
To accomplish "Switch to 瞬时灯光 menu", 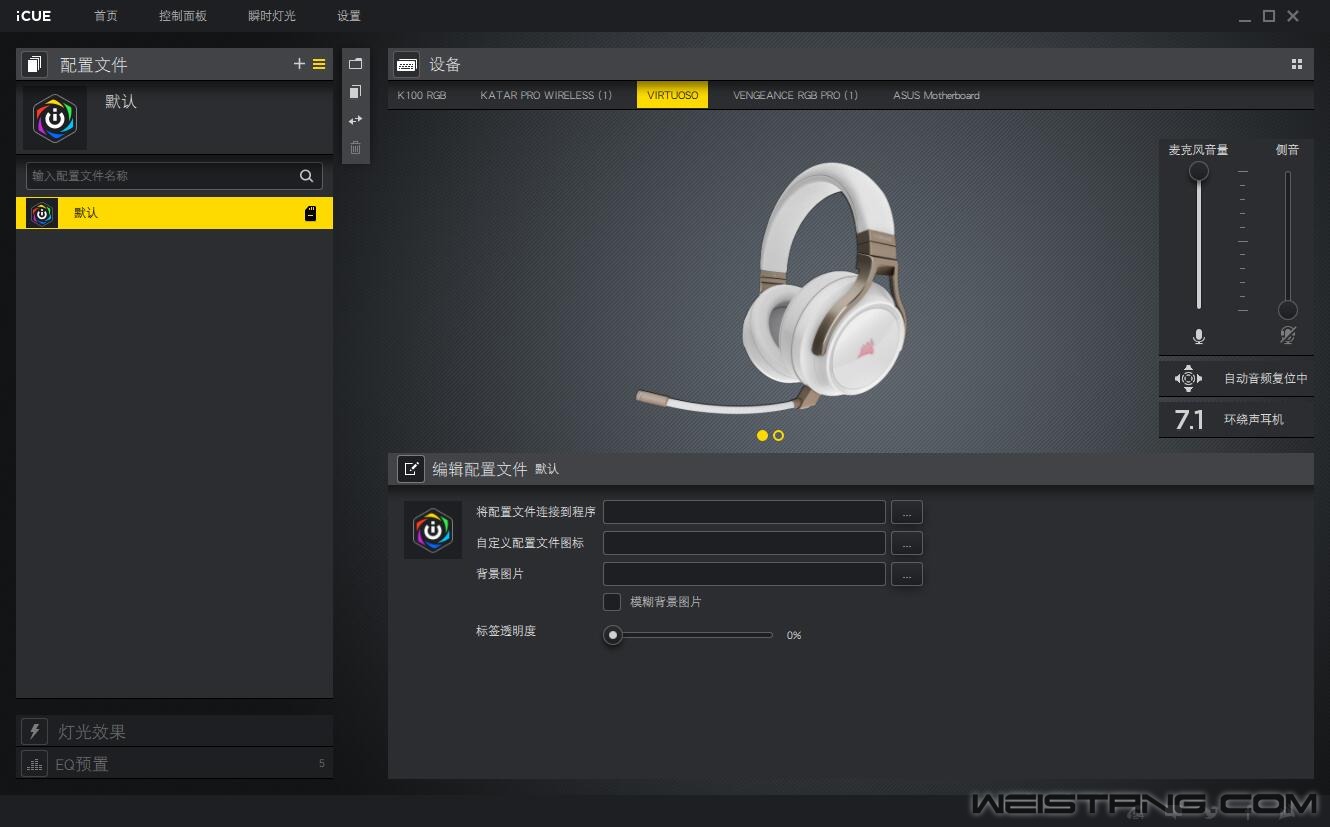I will pyautogui.click(x=272, y=16).
